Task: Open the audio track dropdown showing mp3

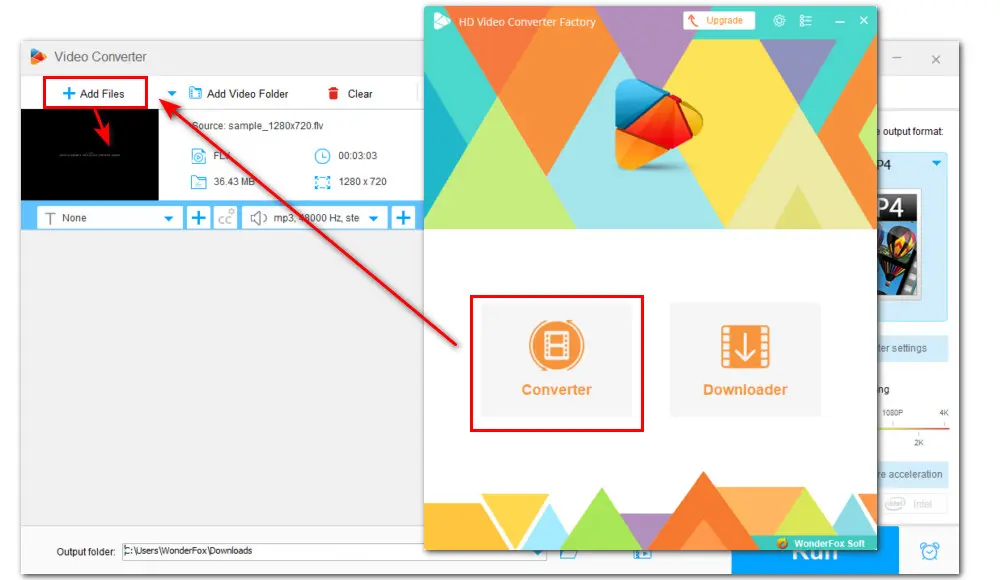Action: coord(315,218)
